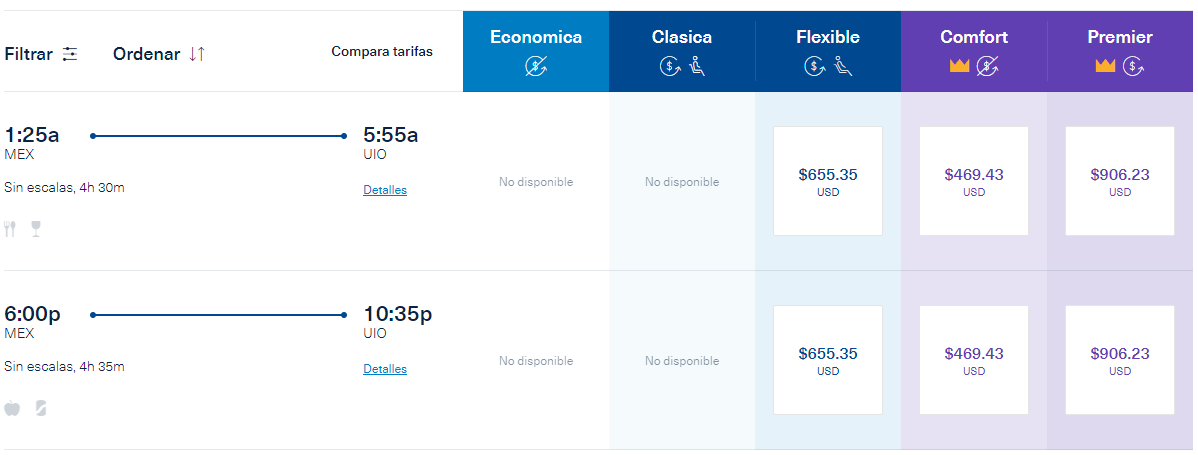Viewport: 1198px width, 455px height.
Task: Click the crown icon under Comfort
Action: pos(960,66)
